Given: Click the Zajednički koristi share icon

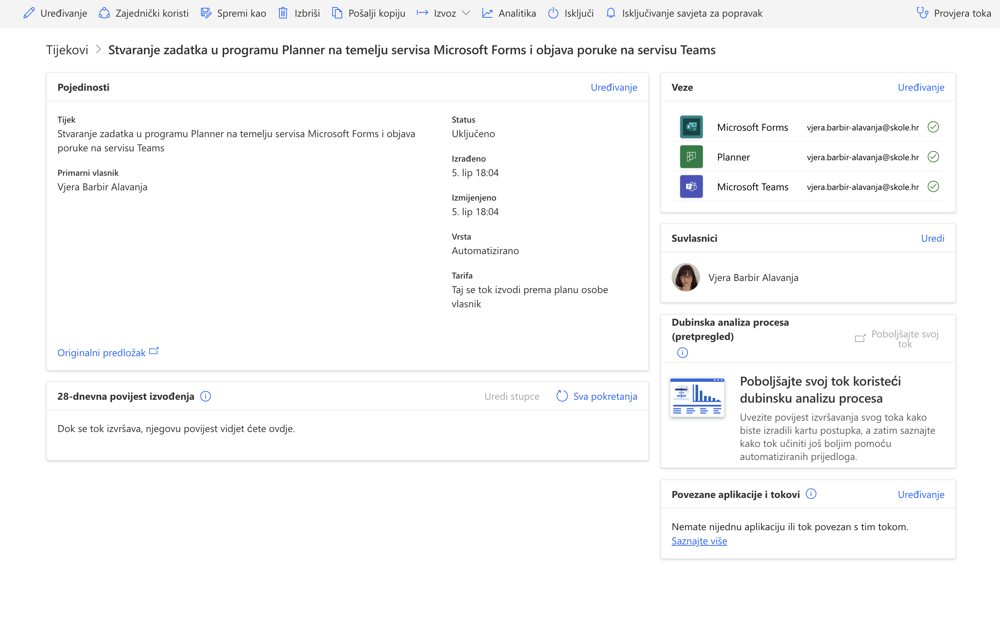Looking at the screenshot, I should pos(104,13).
